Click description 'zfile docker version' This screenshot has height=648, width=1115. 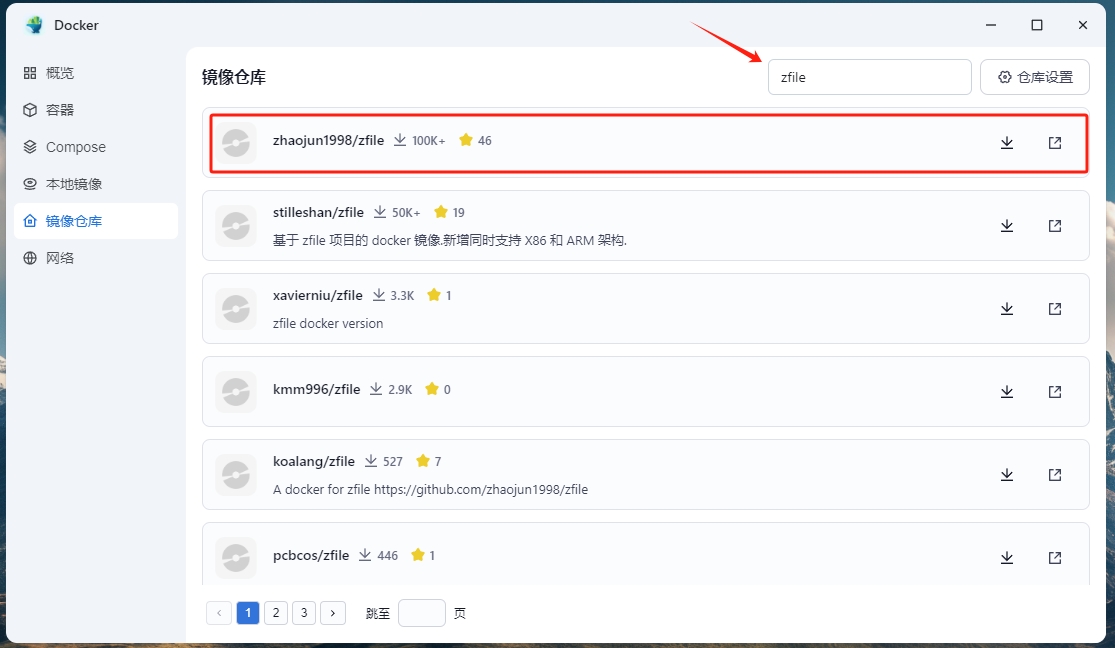tap(328, 324)
